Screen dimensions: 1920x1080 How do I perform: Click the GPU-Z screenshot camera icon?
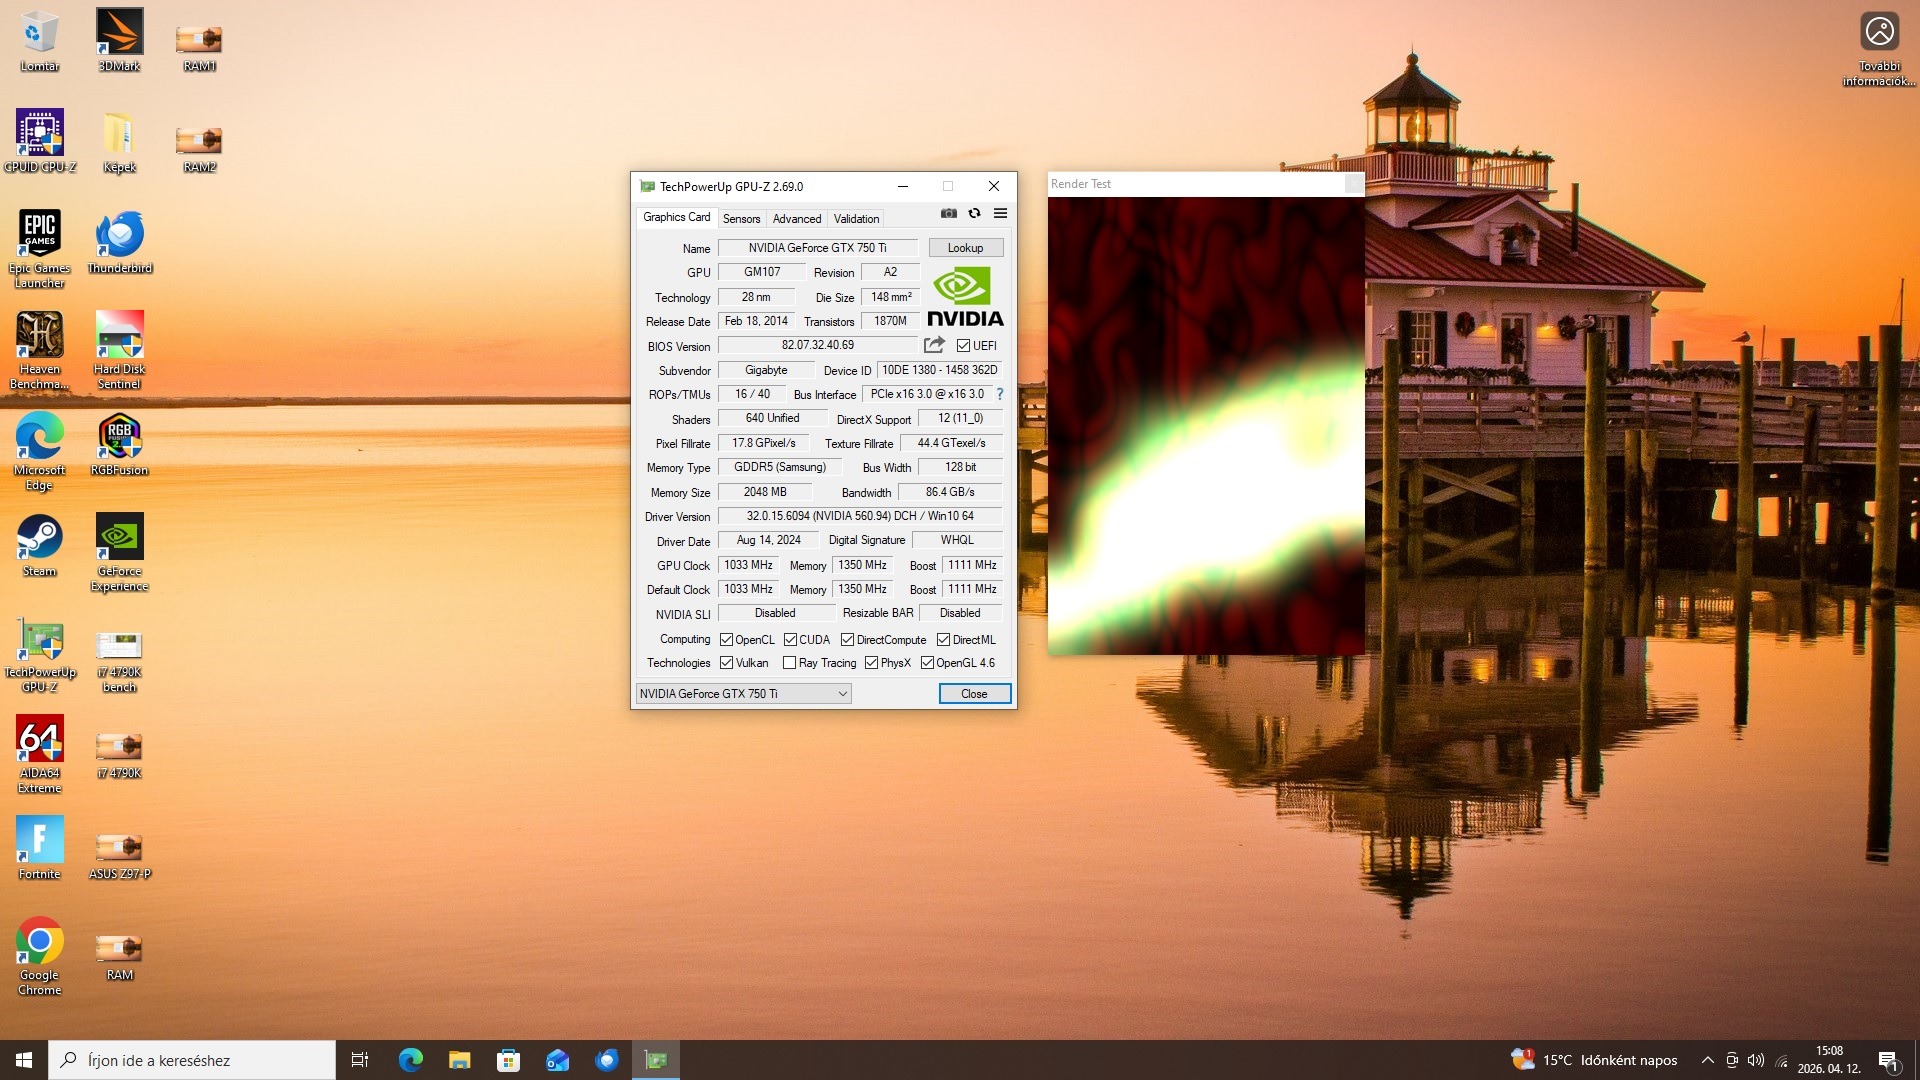pyautogui.click(x=948, y=213)
